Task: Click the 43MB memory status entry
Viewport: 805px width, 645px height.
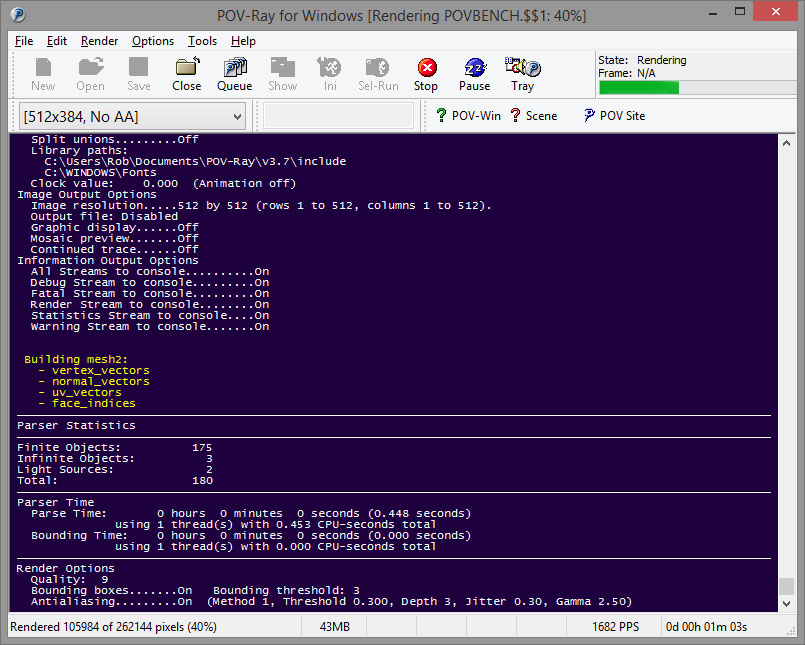Action: click(x=334, y=627)
